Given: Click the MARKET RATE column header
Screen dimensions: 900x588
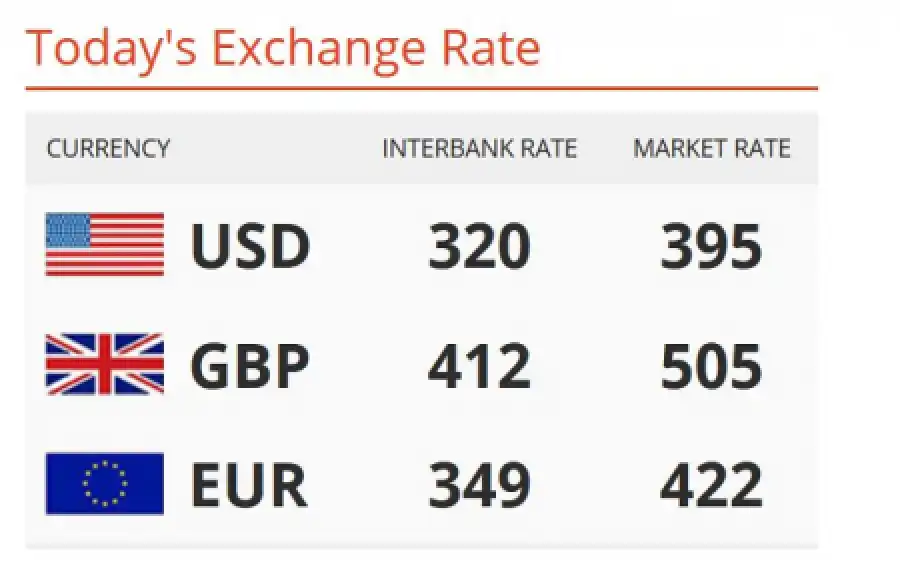Looking at the screenshot, I should coord(712,148).
